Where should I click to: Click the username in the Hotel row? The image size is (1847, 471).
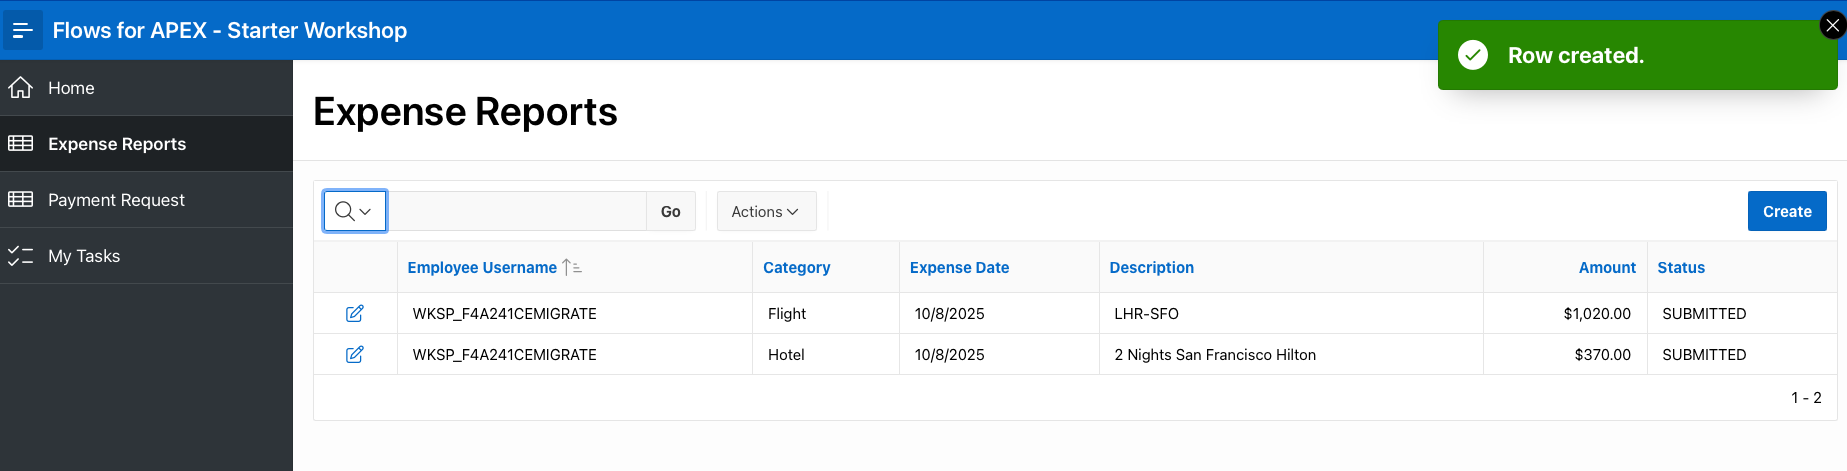504,354
